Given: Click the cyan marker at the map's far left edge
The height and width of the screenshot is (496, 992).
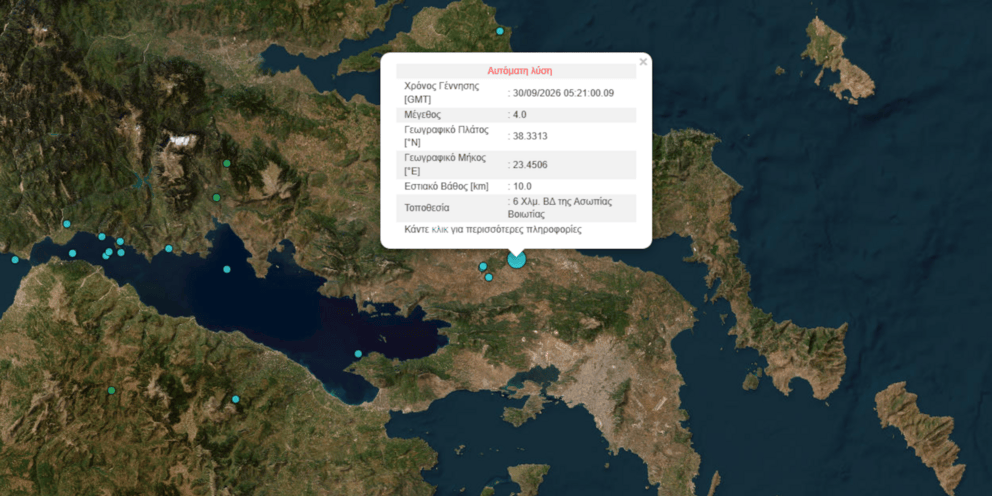Looking at the screenshot, I should point(15,259).
